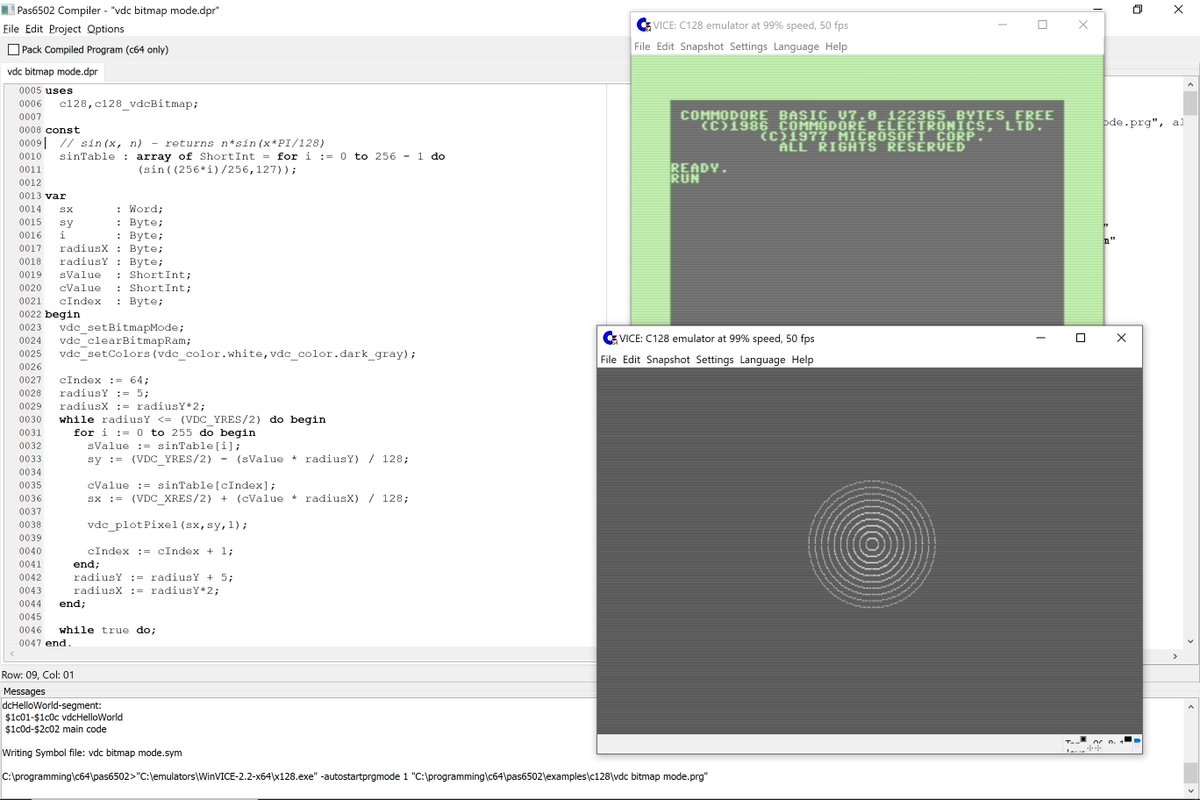This screenshot has height=800, width=1200.
Task: Close the back VICE emulator window
Action: pyautogui.click(x=1083, y=25)
